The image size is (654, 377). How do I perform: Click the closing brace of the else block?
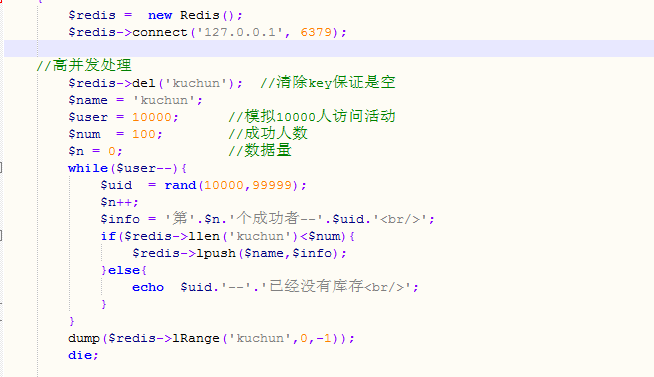click(104, 304)
